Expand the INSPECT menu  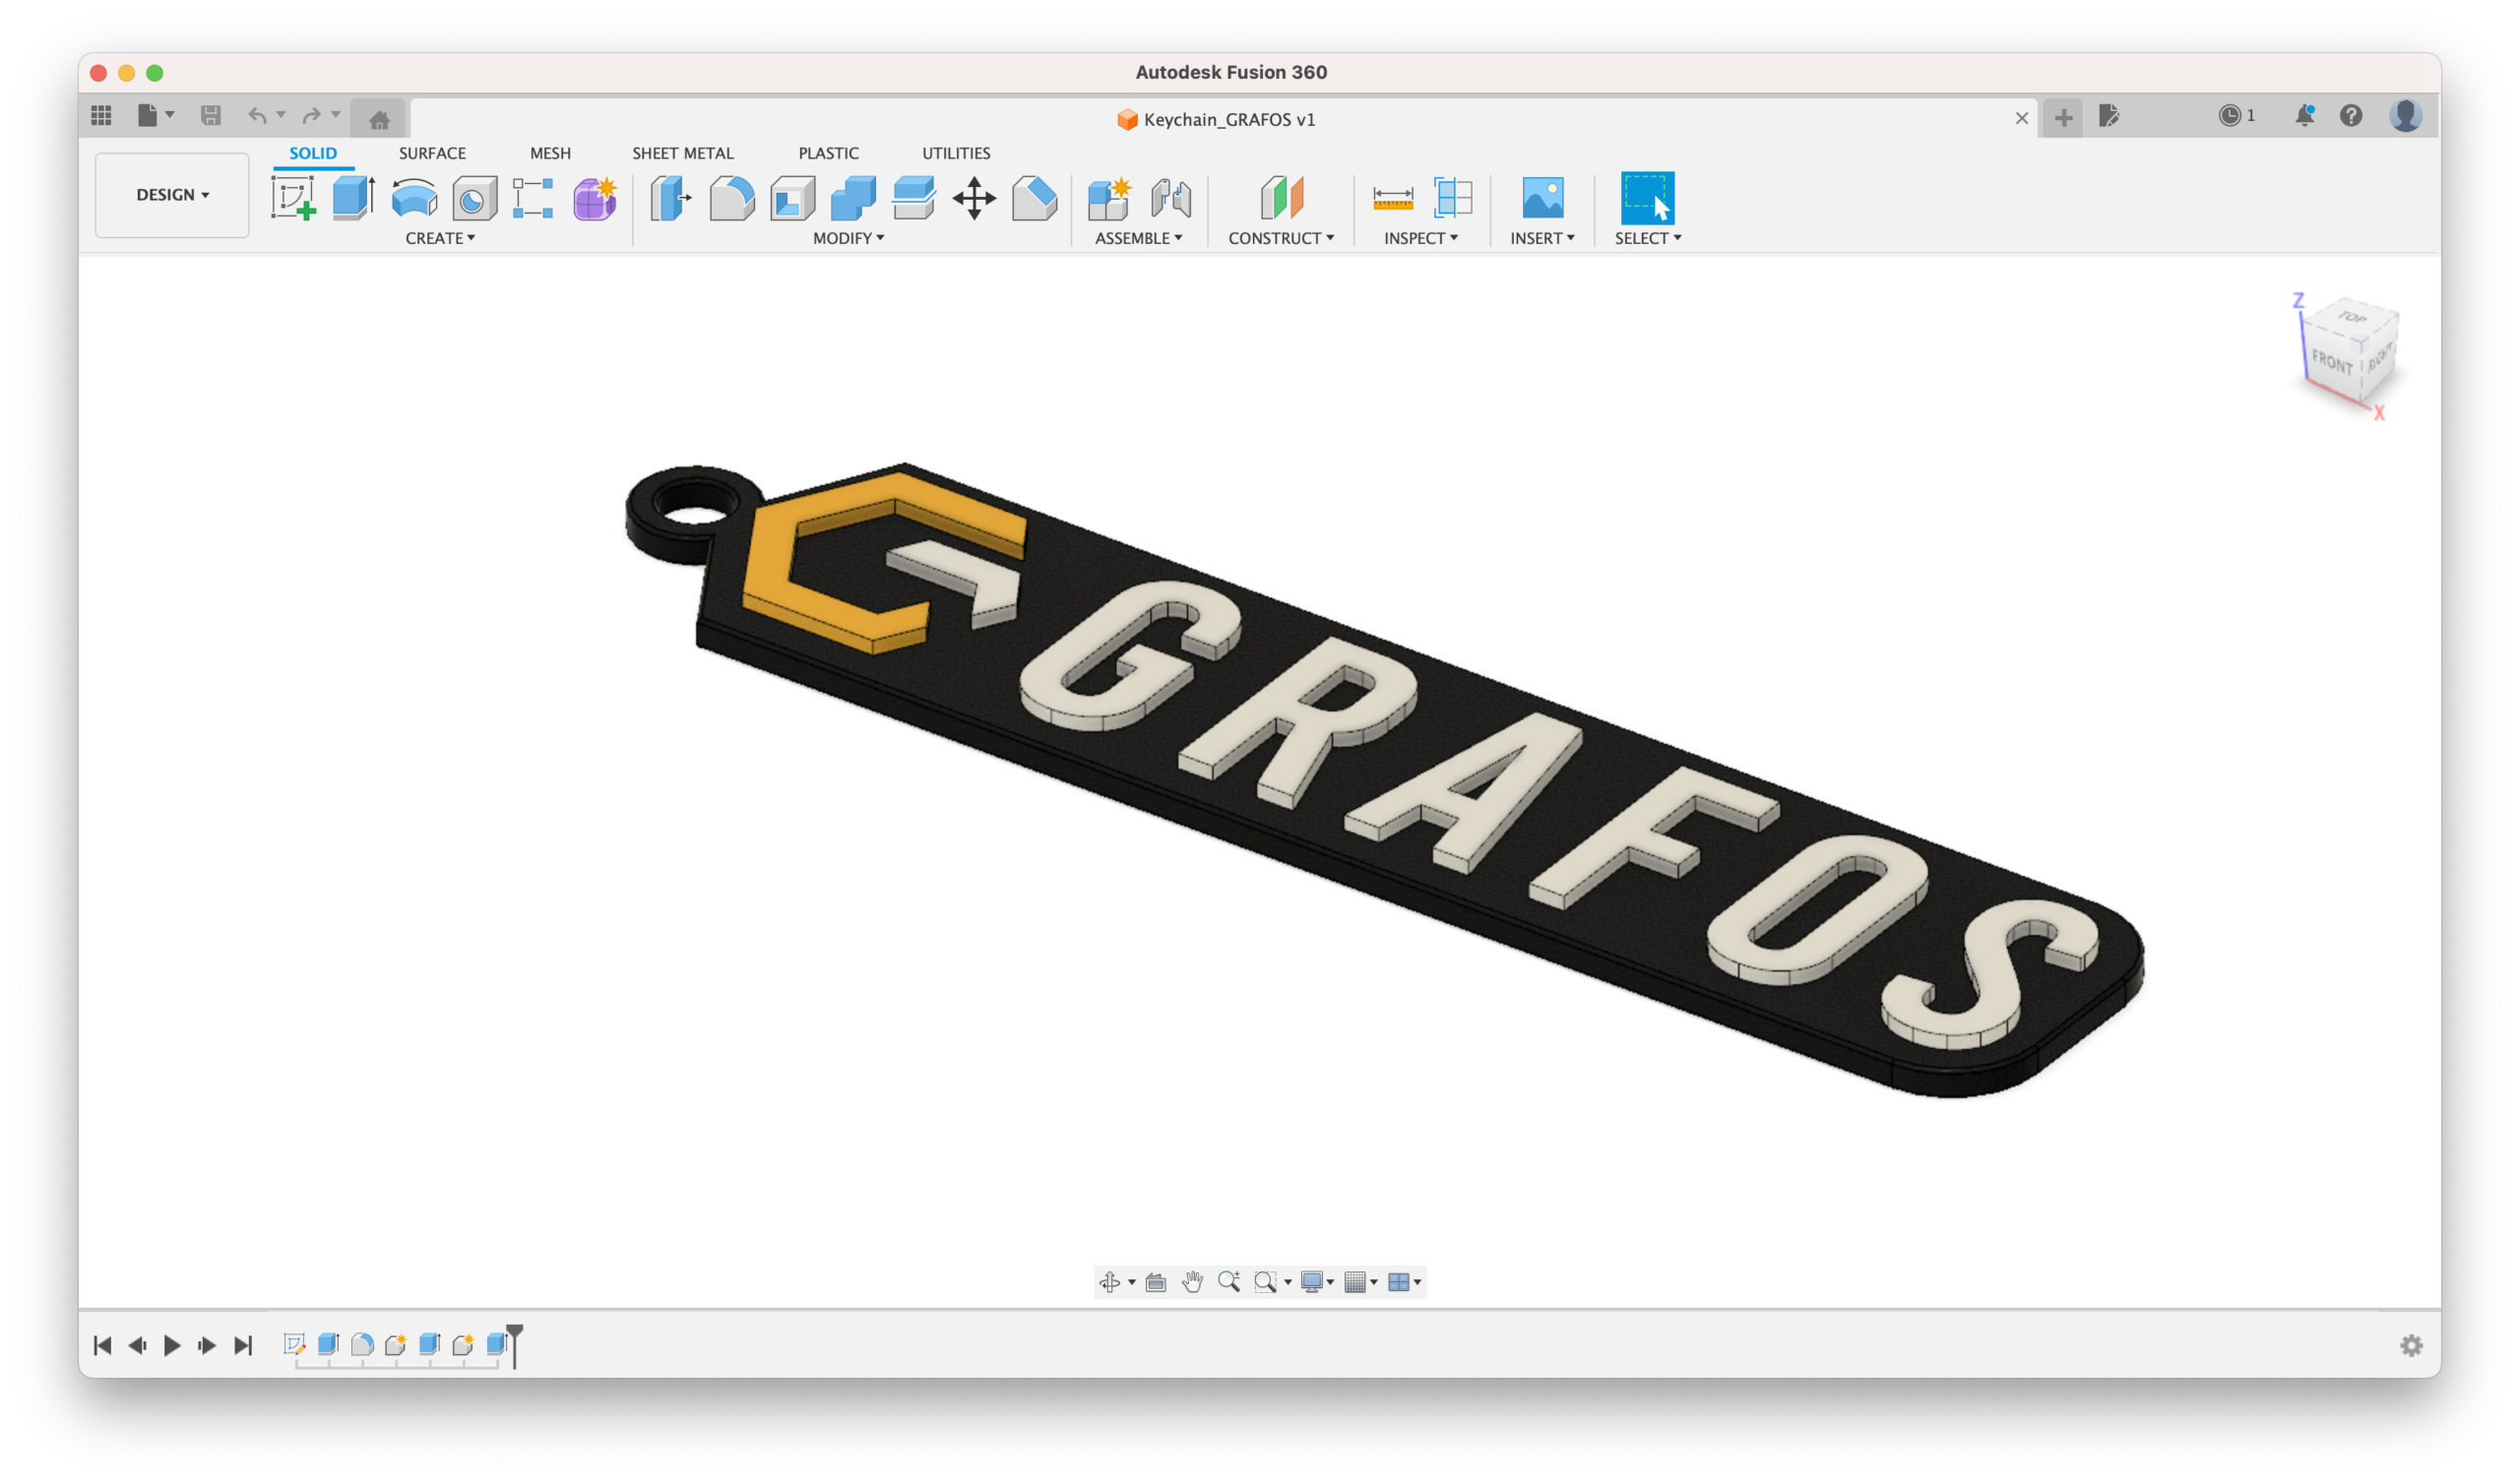tap(1421, 238)
